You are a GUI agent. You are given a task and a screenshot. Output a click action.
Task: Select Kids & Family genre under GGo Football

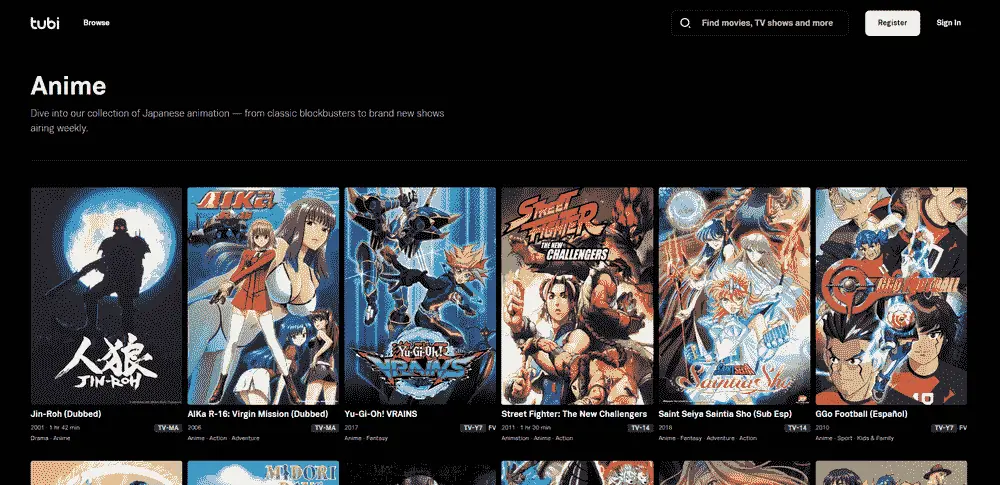876,438
